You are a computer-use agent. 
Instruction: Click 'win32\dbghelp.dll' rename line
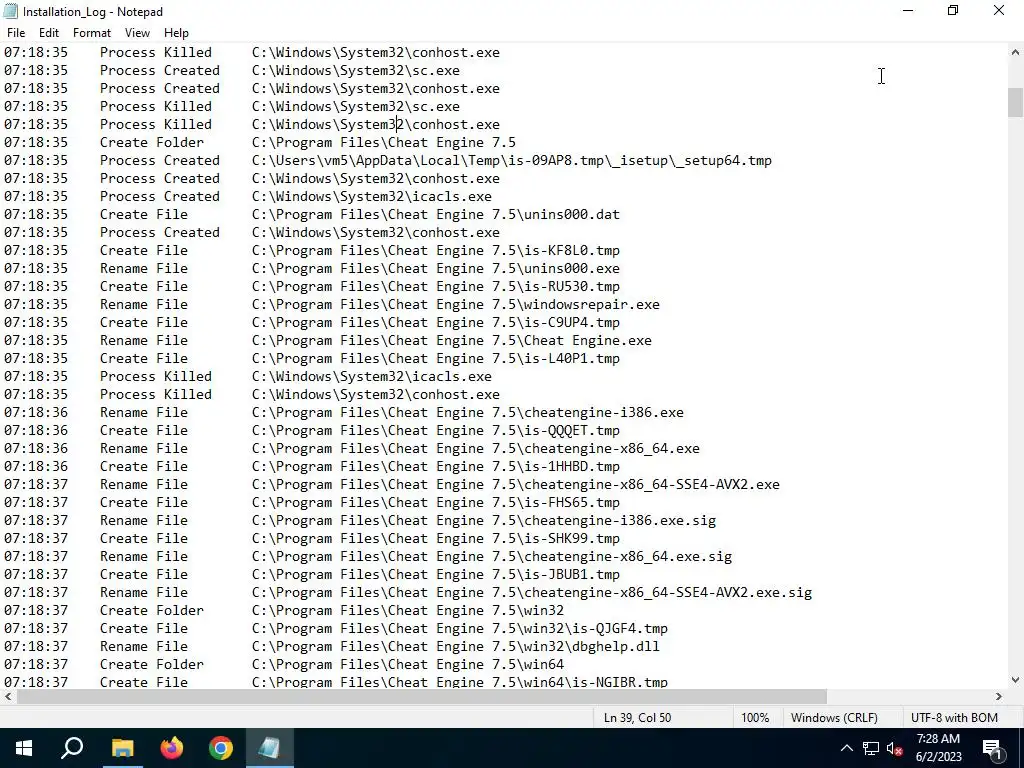click(x=332, y=647)
